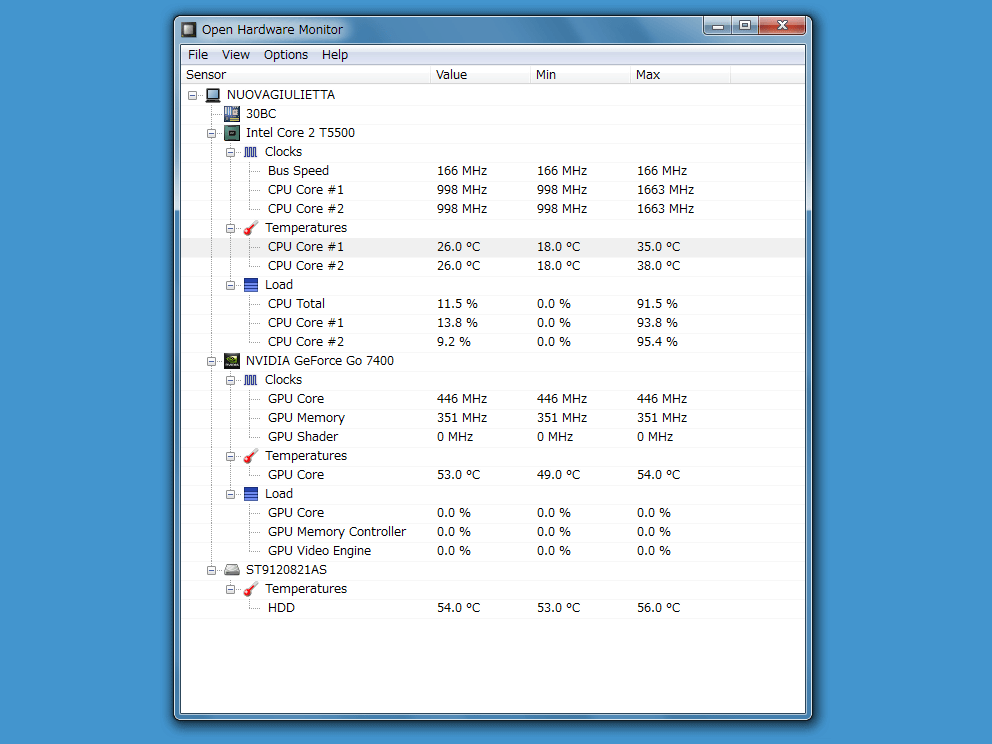Click the 351 MHz GPU Memory min value
This screenshot has height=744, width=992.
[x=562, y=418]
